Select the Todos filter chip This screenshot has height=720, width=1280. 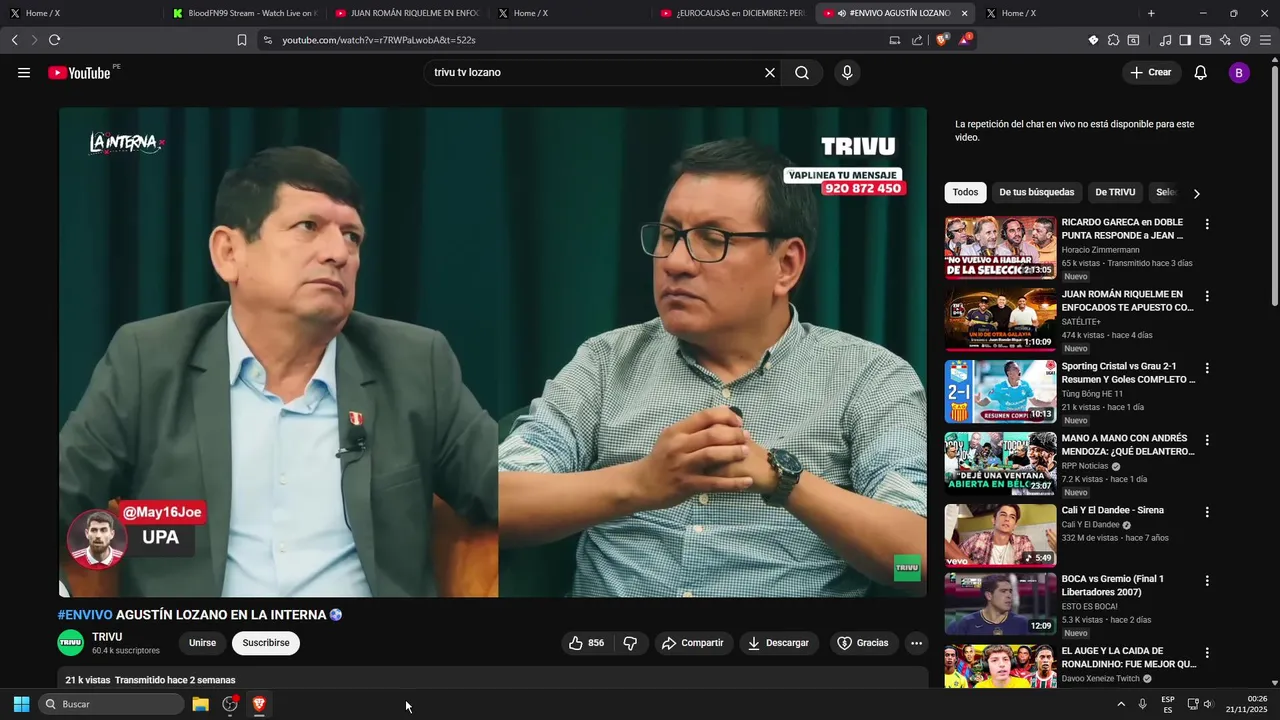(x=965, y=192)
